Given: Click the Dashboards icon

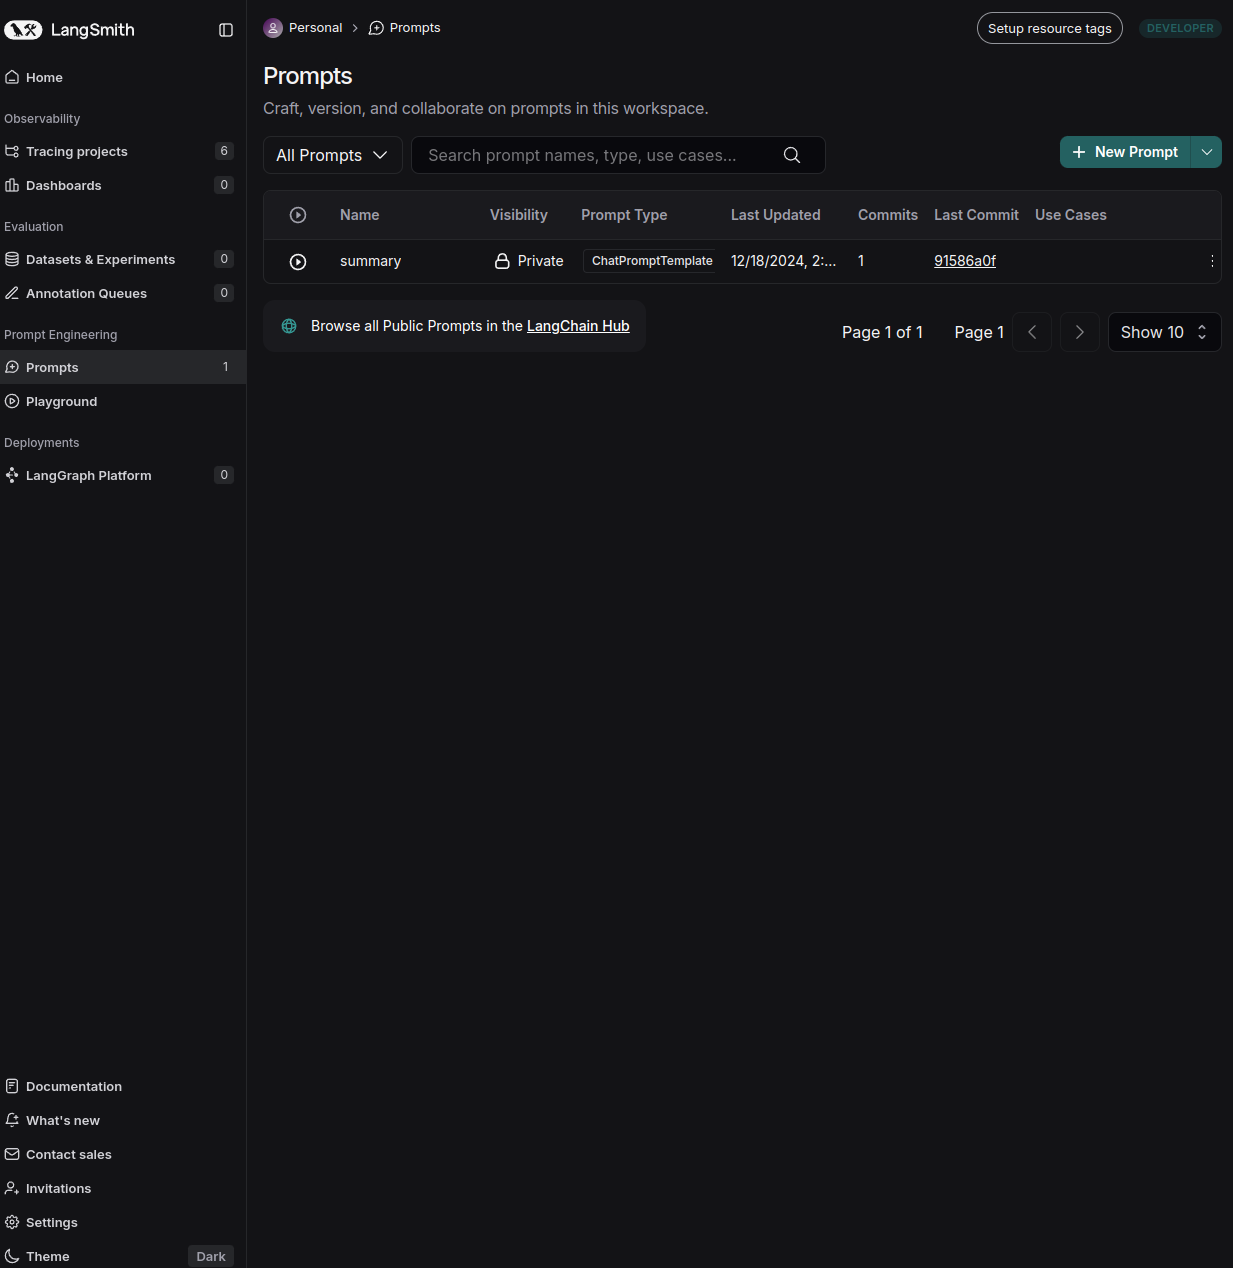Looking at the screenshot, I should (12, 185).
